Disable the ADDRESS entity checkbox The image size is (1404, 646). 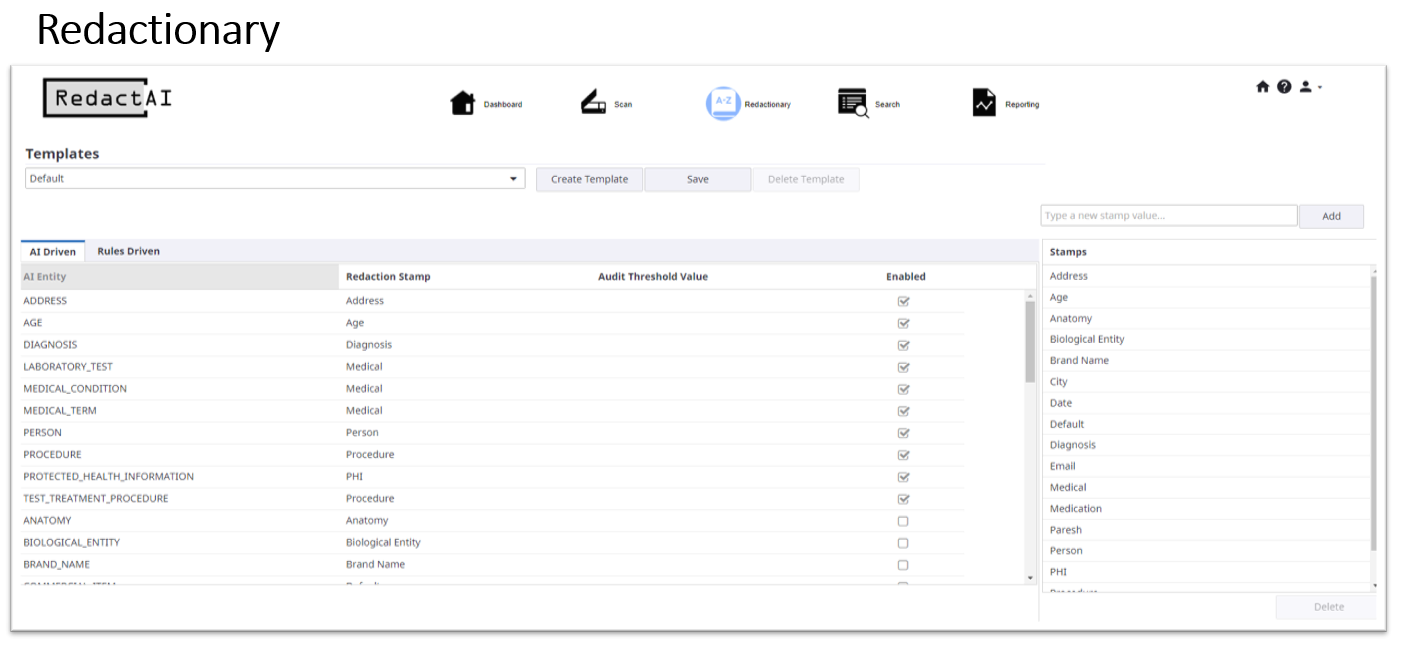coord(903,301)
